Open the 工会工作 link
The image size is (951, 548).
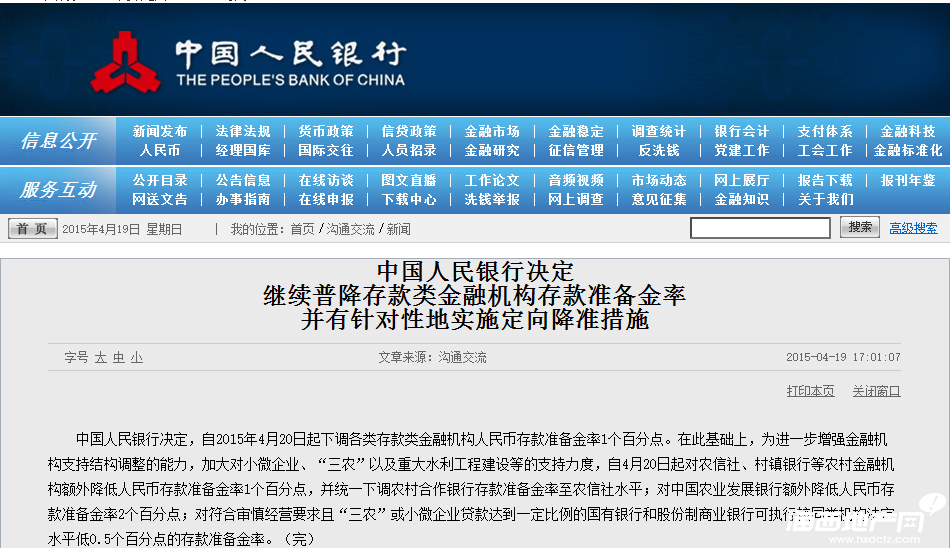pos(825,150)
